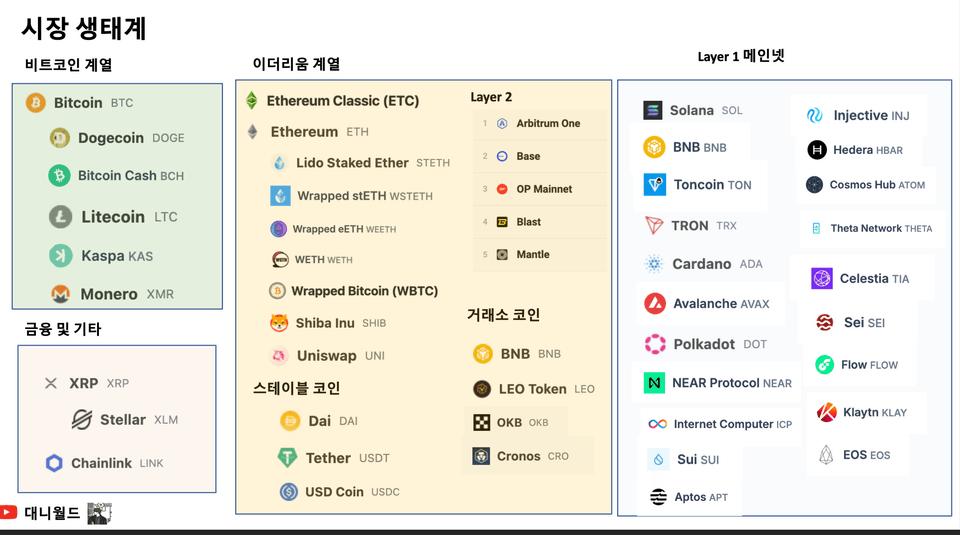Click the Wrapped stETH square icon
Image resolution: width=960 pixels, height=535 pixels.
pos(280,196)
